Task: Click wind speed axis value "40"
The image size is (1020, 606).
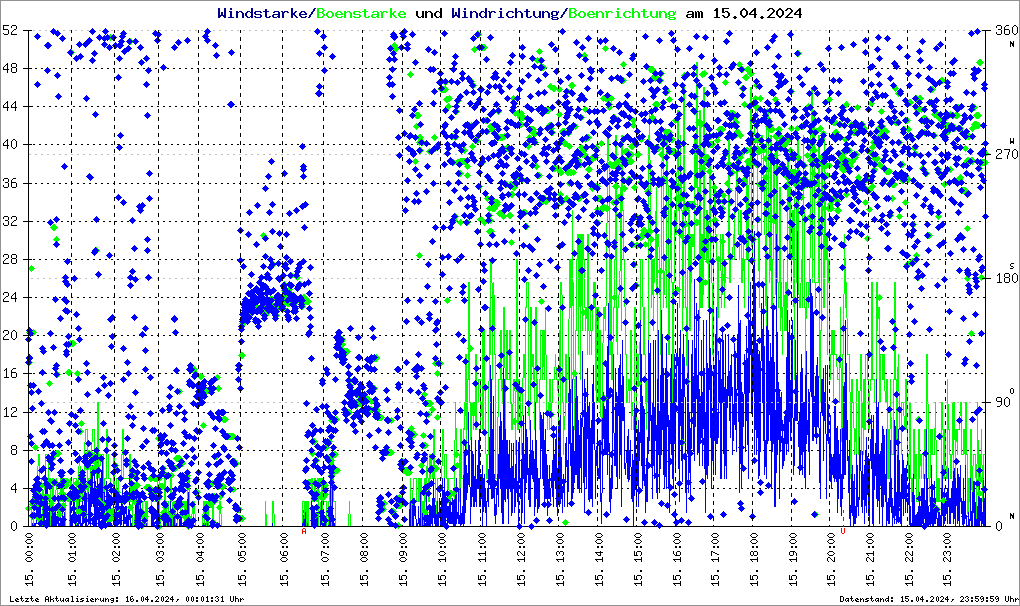Action: 9,144
